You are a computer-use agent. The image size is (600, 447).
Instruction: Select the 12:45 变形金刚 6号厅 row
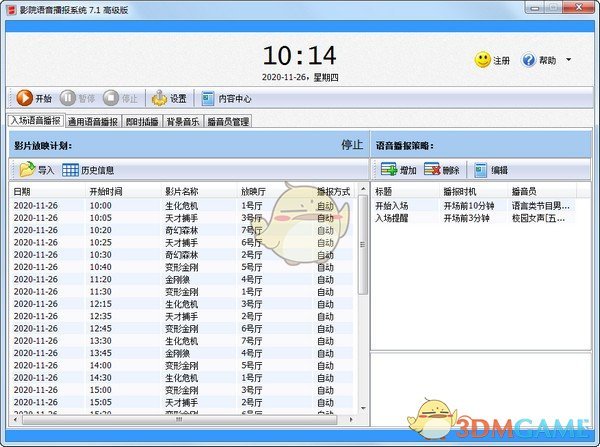(x=182, y=328)
